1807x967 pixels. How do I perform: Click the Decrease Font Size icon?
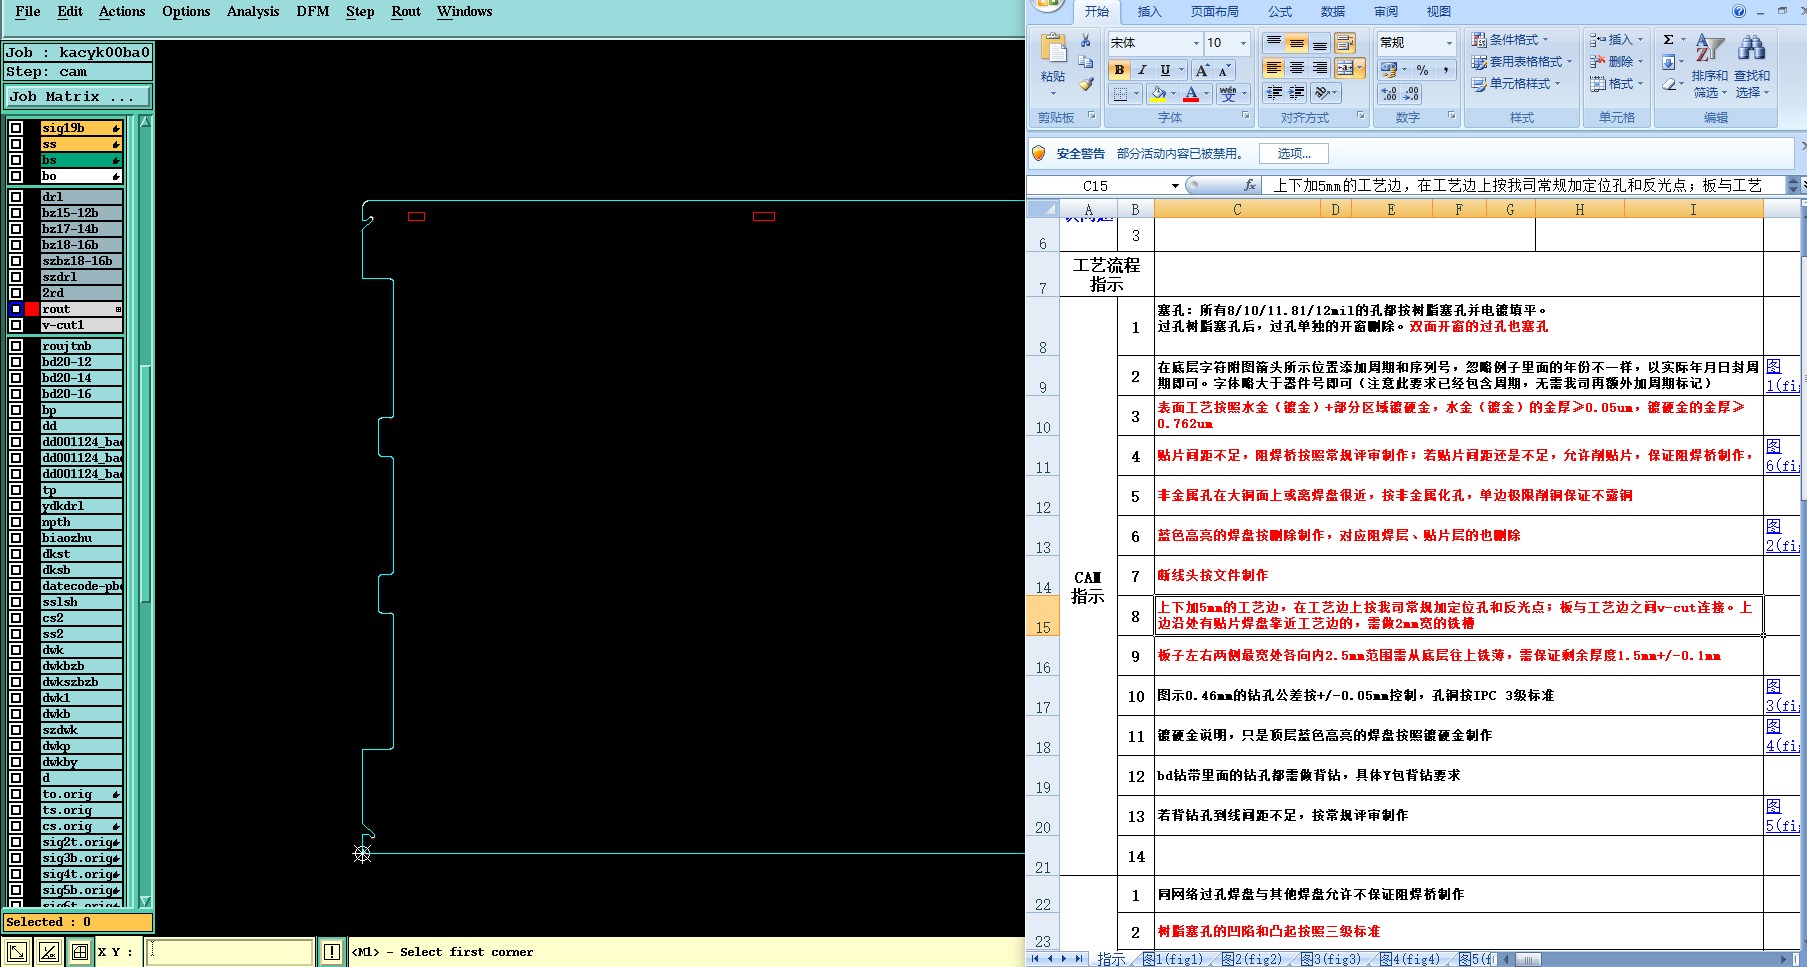[x=1223, y=70]
